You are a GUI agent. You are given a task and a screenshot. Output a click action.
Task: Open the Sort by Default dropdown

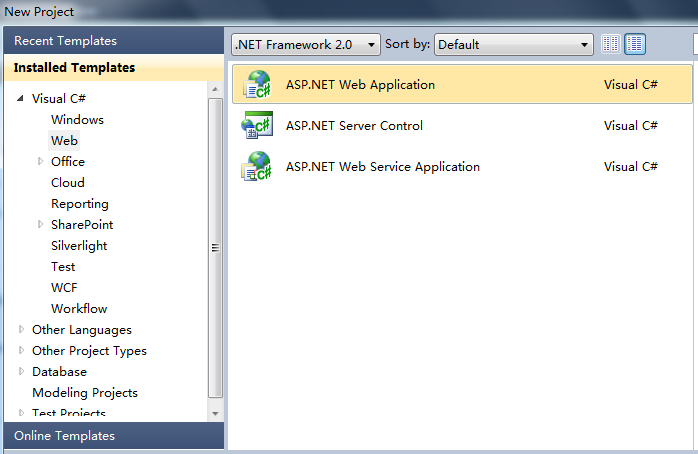[514, 44]
